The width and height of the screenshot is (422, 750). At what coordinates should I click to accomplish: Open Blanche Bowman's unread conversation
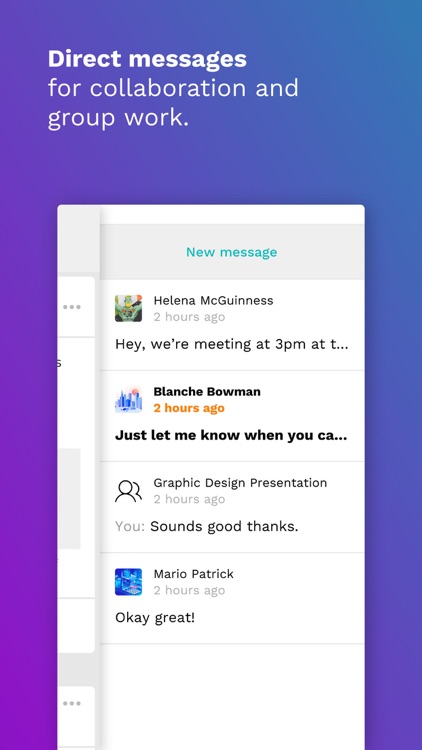point(232,416)
